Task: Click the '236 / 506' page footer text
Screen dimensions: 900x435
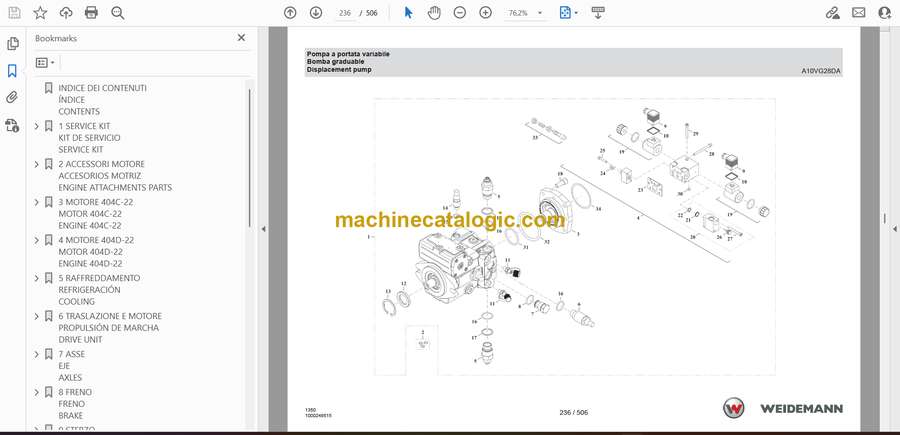Action: tap(573, 412)
